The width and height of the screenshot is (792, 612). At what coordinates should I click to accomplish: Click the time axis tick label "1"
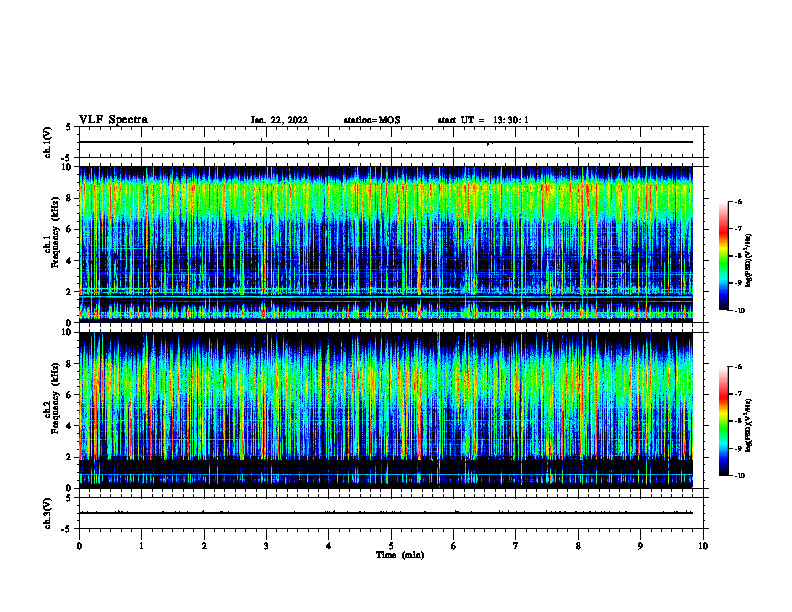[141, 546]
